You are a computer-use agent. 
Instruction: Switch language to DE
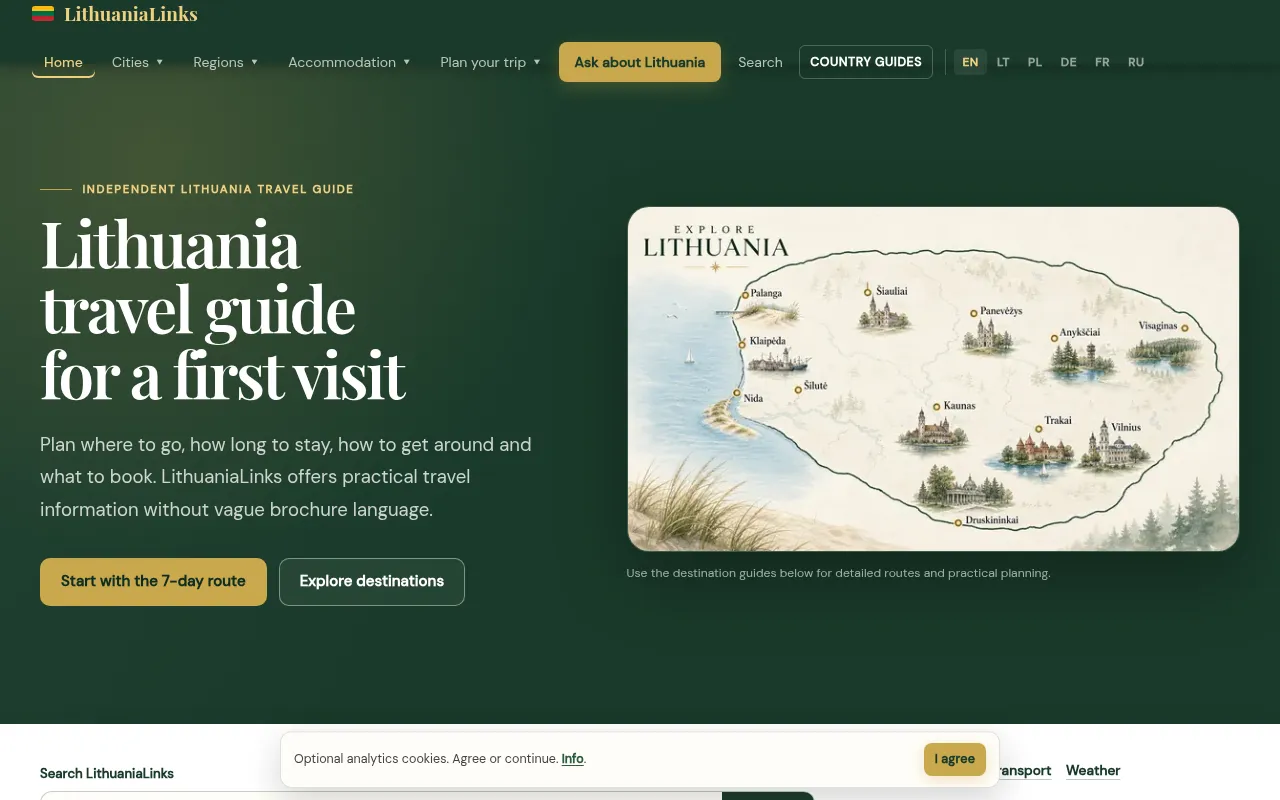(1069, 62)
